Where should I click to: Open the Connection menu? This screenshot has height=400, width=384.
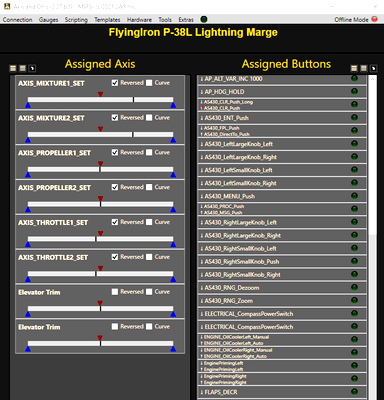pos(17,20)
